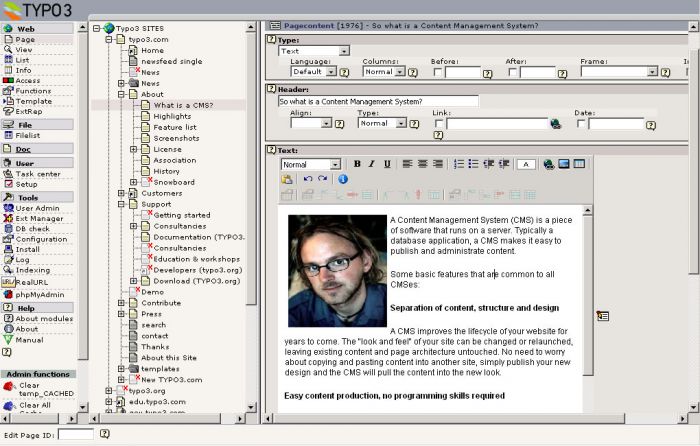Image resolution: width=700 pixels, height=446 pixels.
Task: Check the Date field checkbox
Action: tap(580, 124)
